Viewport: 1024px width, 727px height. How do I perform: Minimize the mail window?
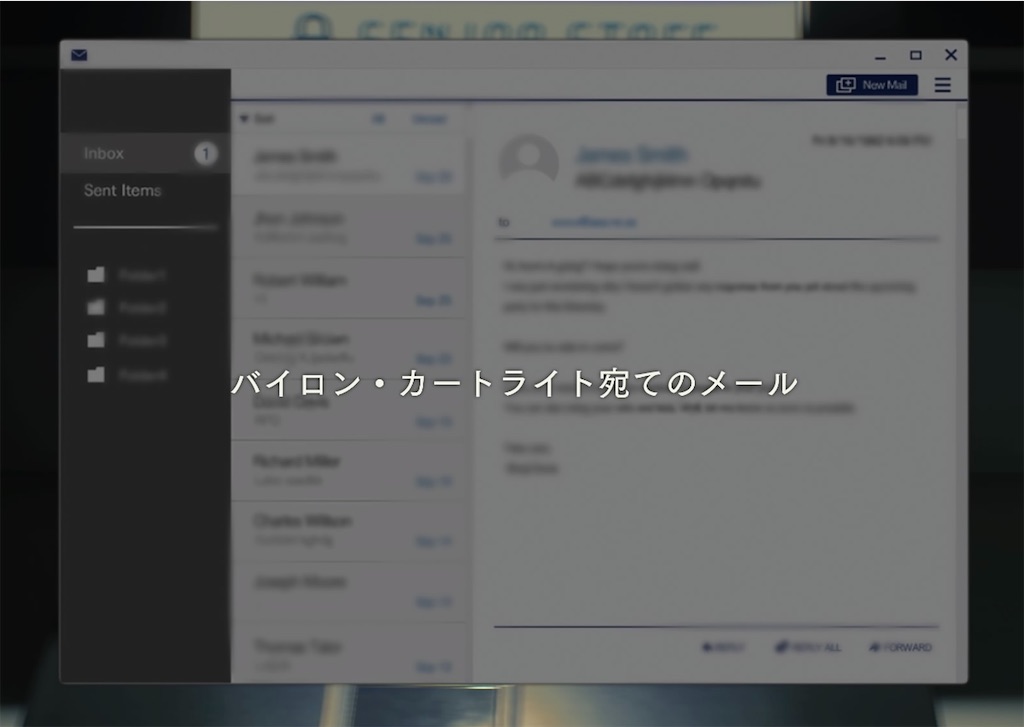coord(880,56)
